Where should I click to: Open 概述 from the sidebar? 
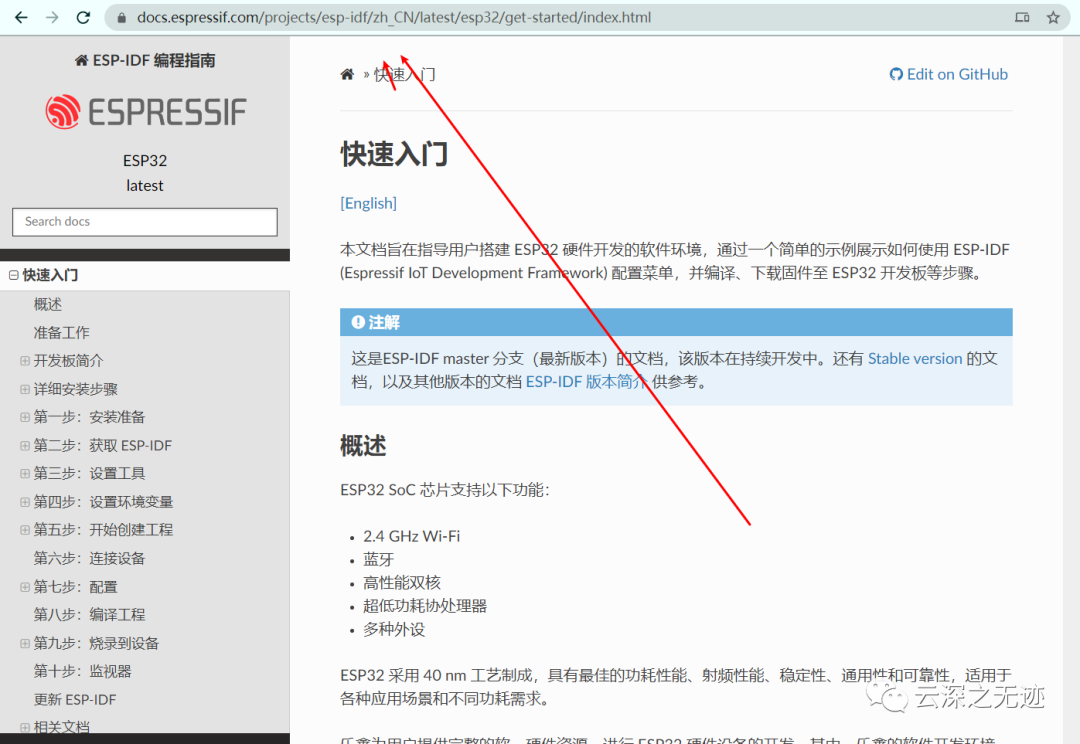click(x=47, y=303)
